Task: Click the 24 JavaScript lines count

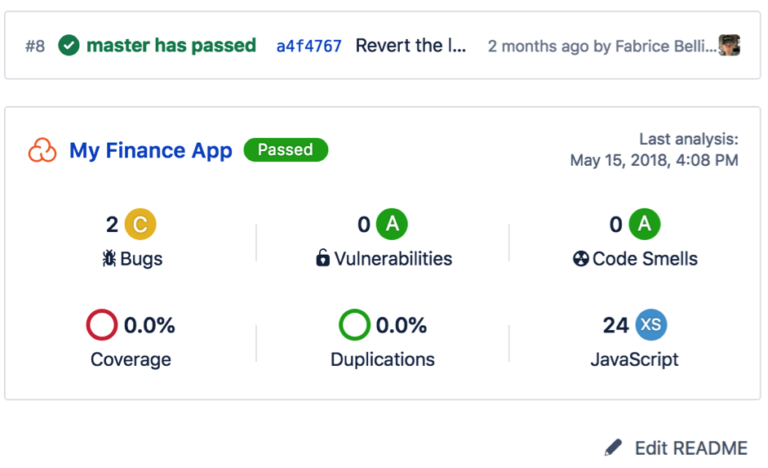Action: pyautogui.click(x=616, y=325)
